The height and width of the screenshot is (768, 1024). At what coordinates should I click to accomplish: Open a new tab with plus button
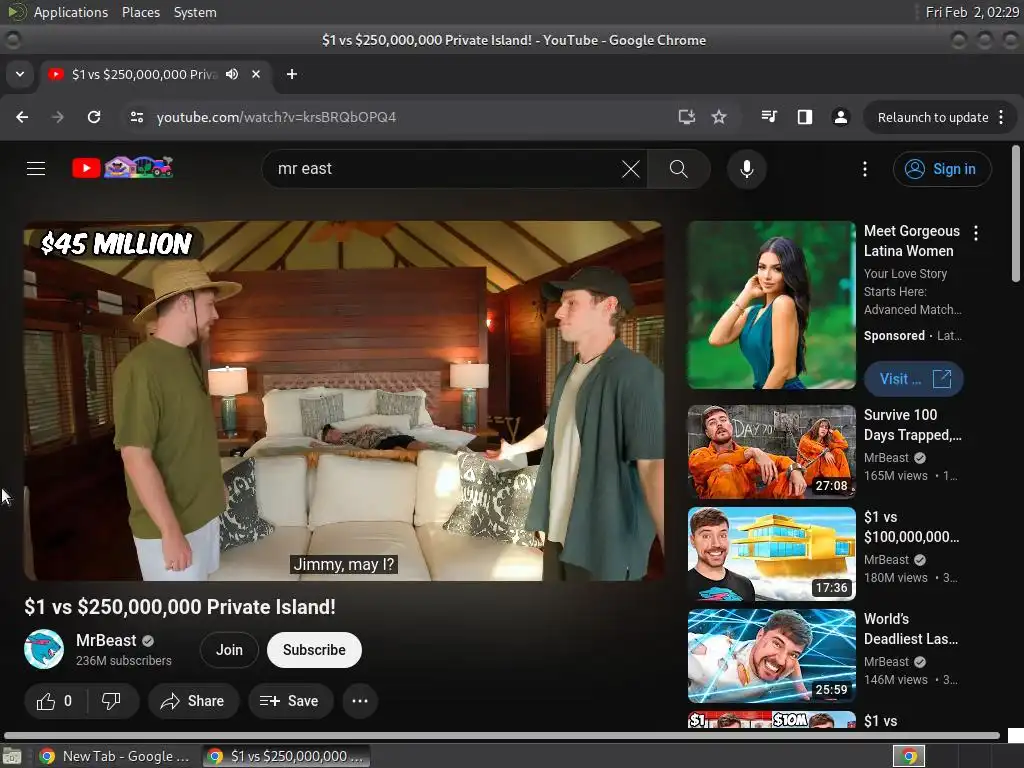pyautogui.click(x=292, y=74)
